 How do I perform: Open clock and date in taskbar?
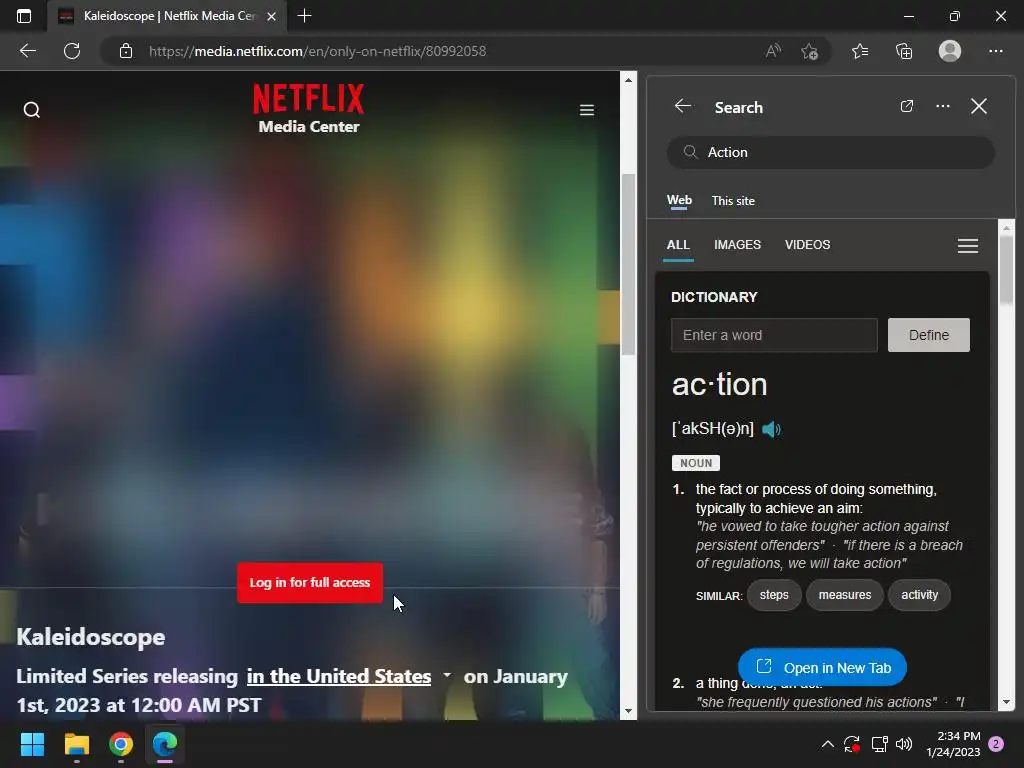[953, 744]
